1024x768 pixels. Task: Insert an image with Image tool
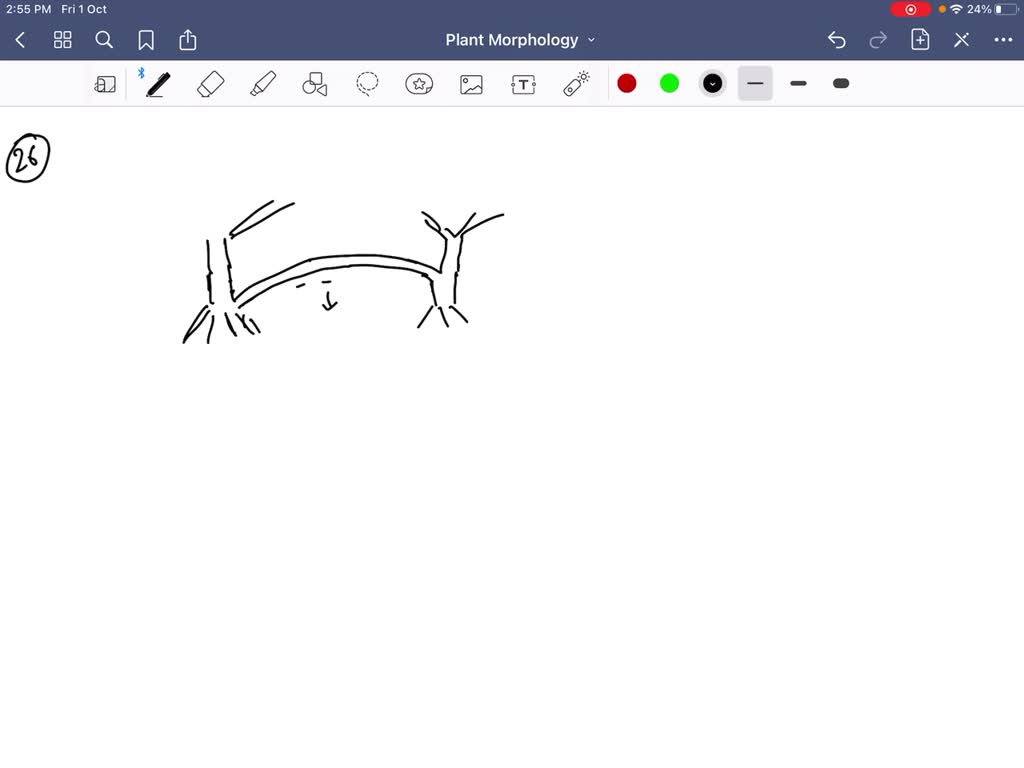pyautogui.click(x=471, y=84)
